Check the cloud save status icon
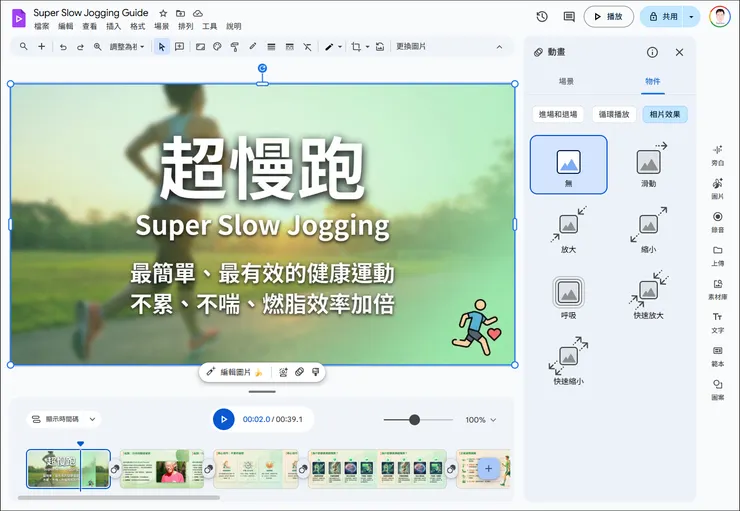The image size is (740, 511). (x=198, y=13)
